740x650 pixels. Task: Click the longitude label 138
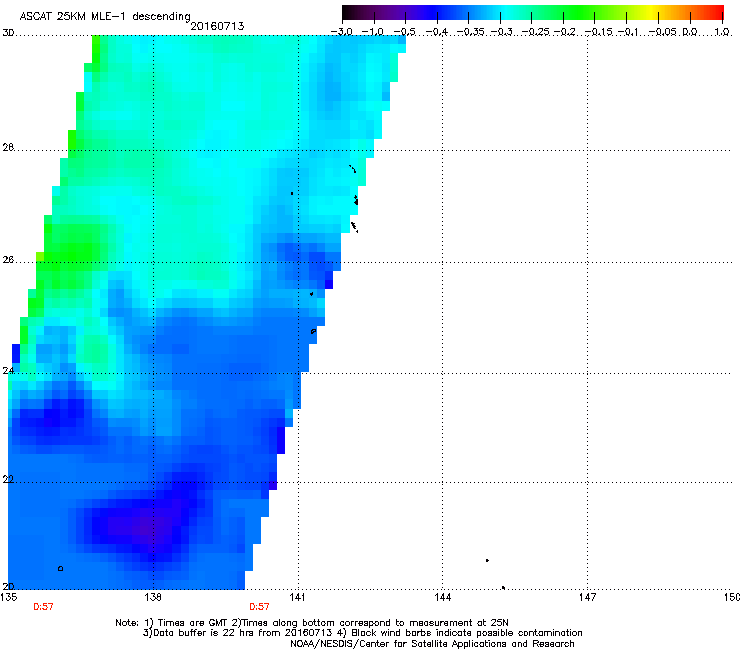point(153,597)
